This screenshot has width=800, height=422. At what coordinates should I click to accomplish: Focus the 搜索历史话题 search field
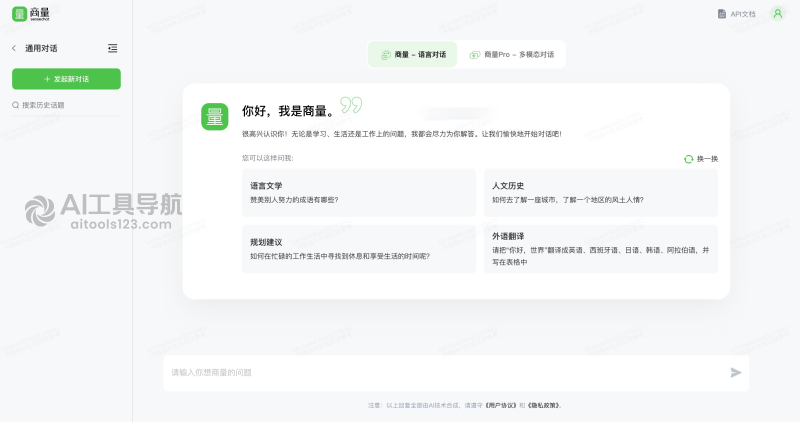tap(66, 105)
